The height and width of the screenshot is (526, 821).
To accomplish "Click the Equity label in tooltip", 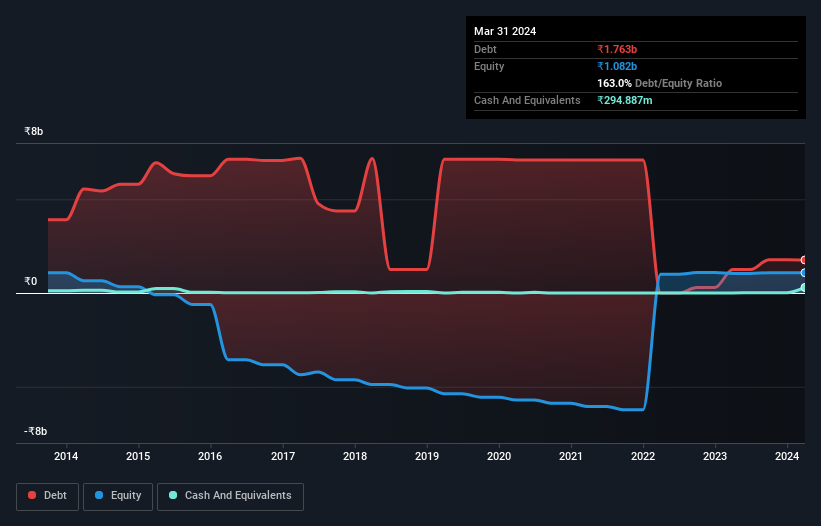I will [489, 66].
